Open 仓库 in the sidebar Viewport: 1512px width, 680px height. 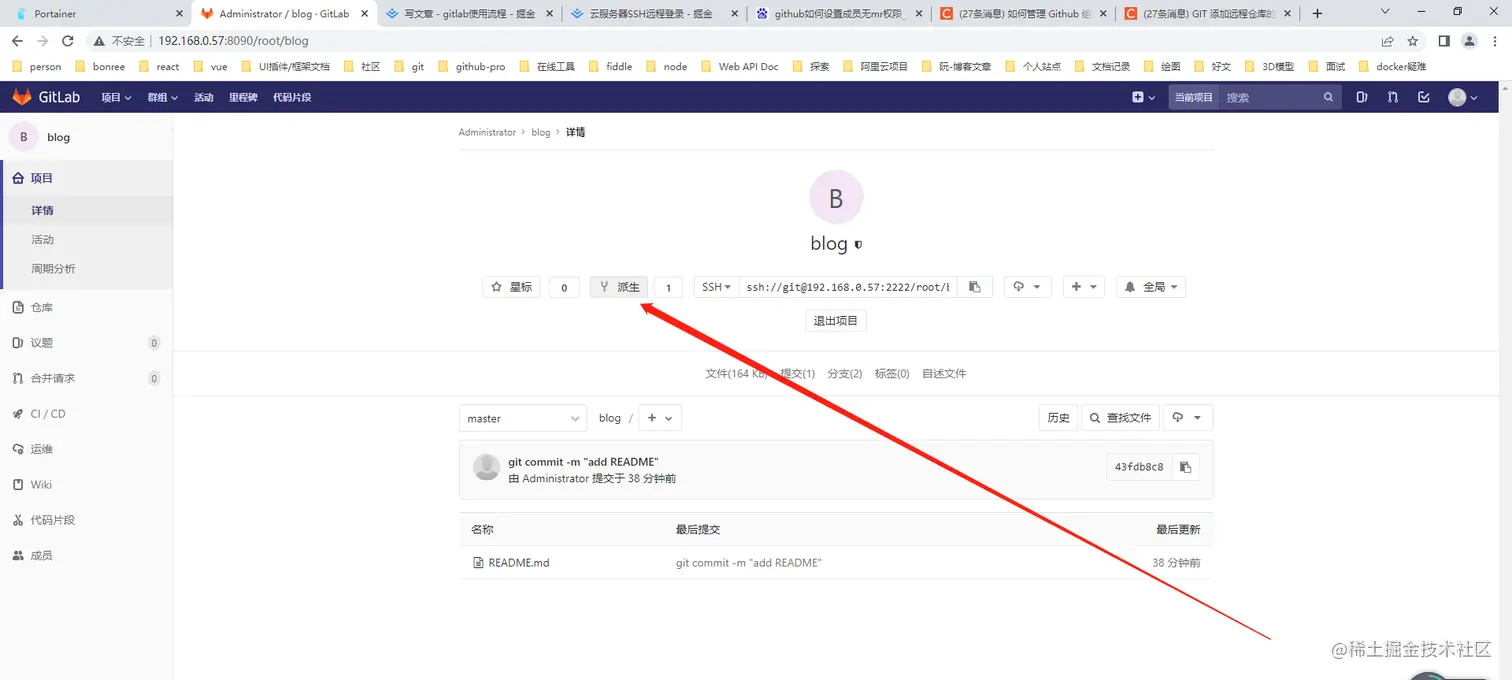pos(86,308)
